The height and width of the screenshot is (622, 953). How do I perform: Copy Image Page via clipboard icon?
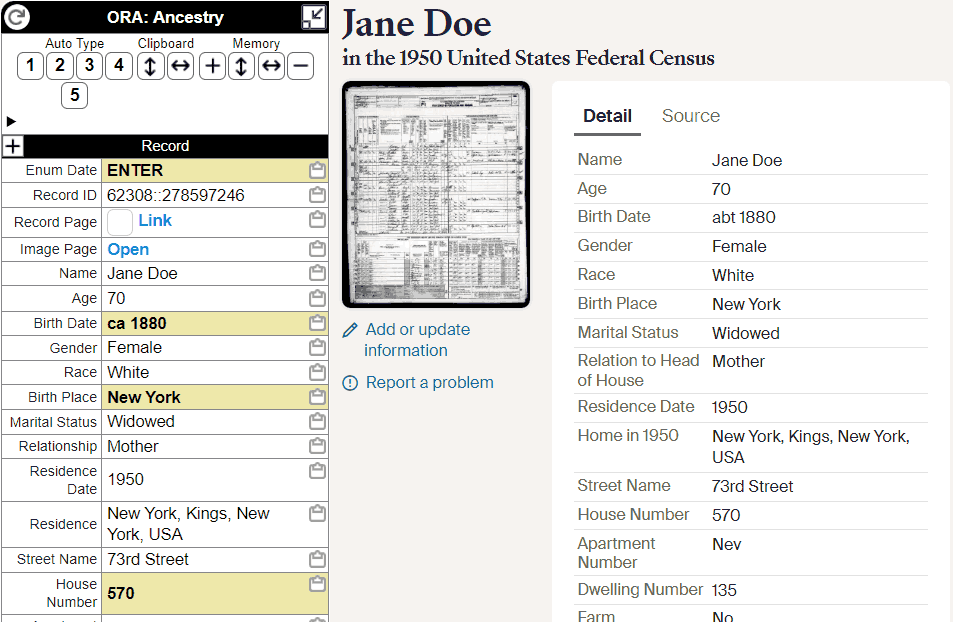point(317,249)
